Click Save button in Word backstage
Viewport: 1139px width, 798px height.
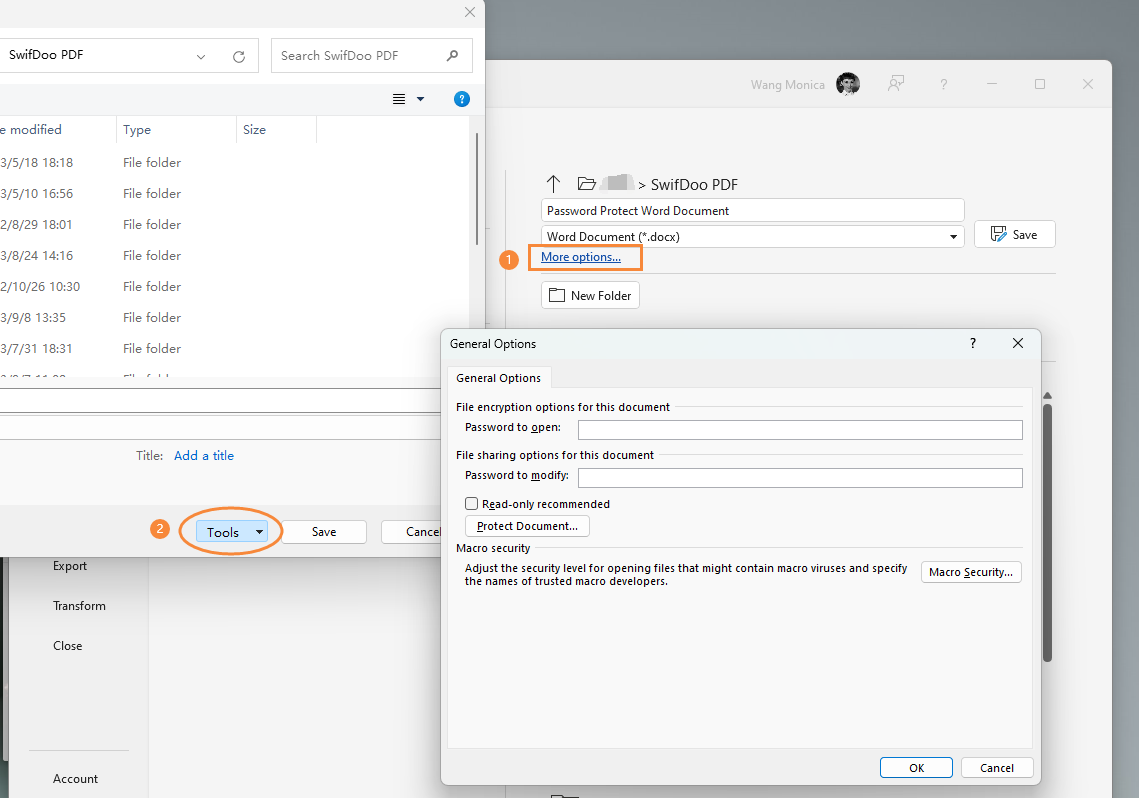(x=1014, y=235)
